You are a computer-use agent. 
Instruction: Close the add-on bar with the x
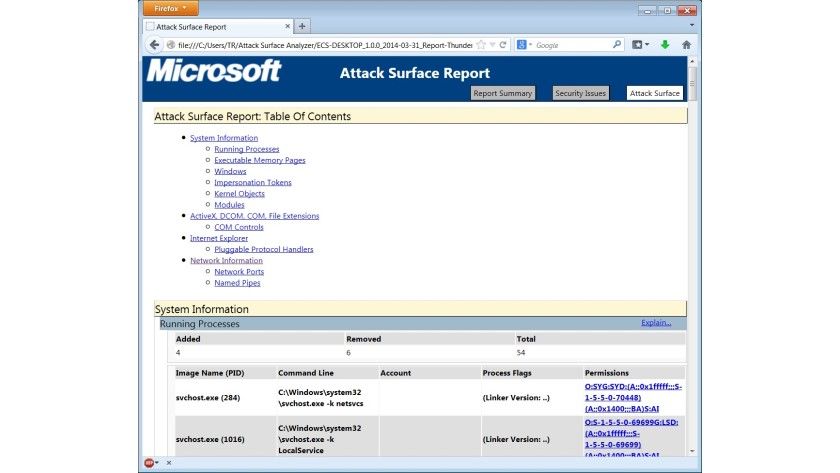coord(169,463)
